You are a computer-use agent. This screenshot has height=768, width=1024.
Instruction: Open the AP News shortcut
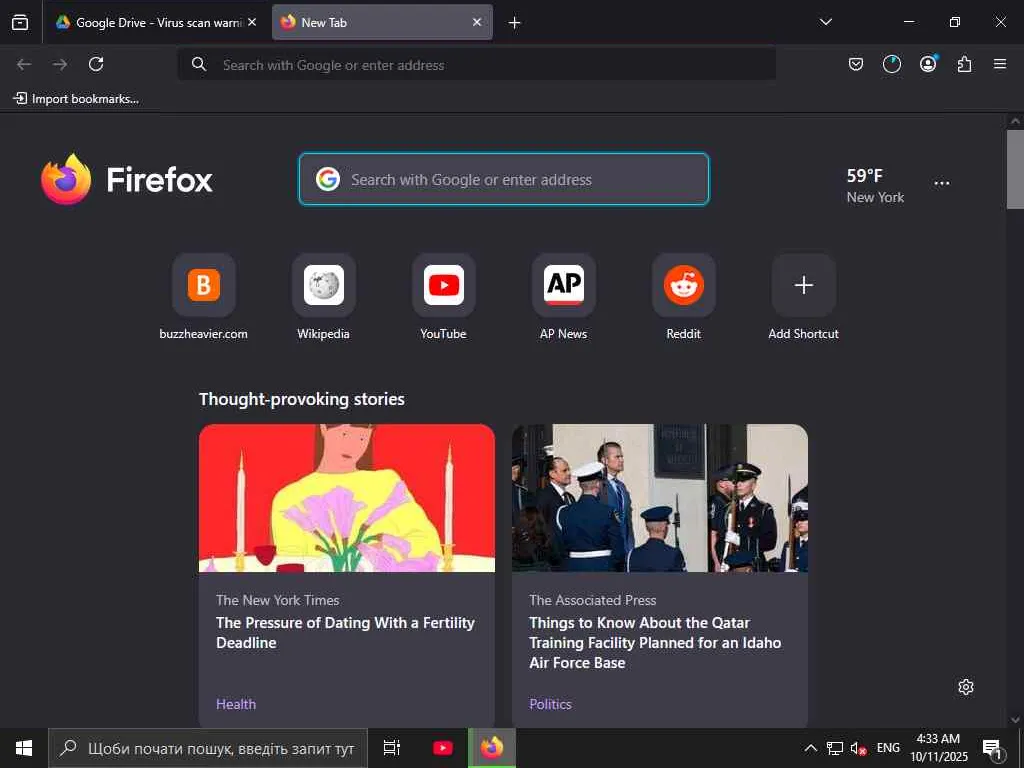(564, 297)
